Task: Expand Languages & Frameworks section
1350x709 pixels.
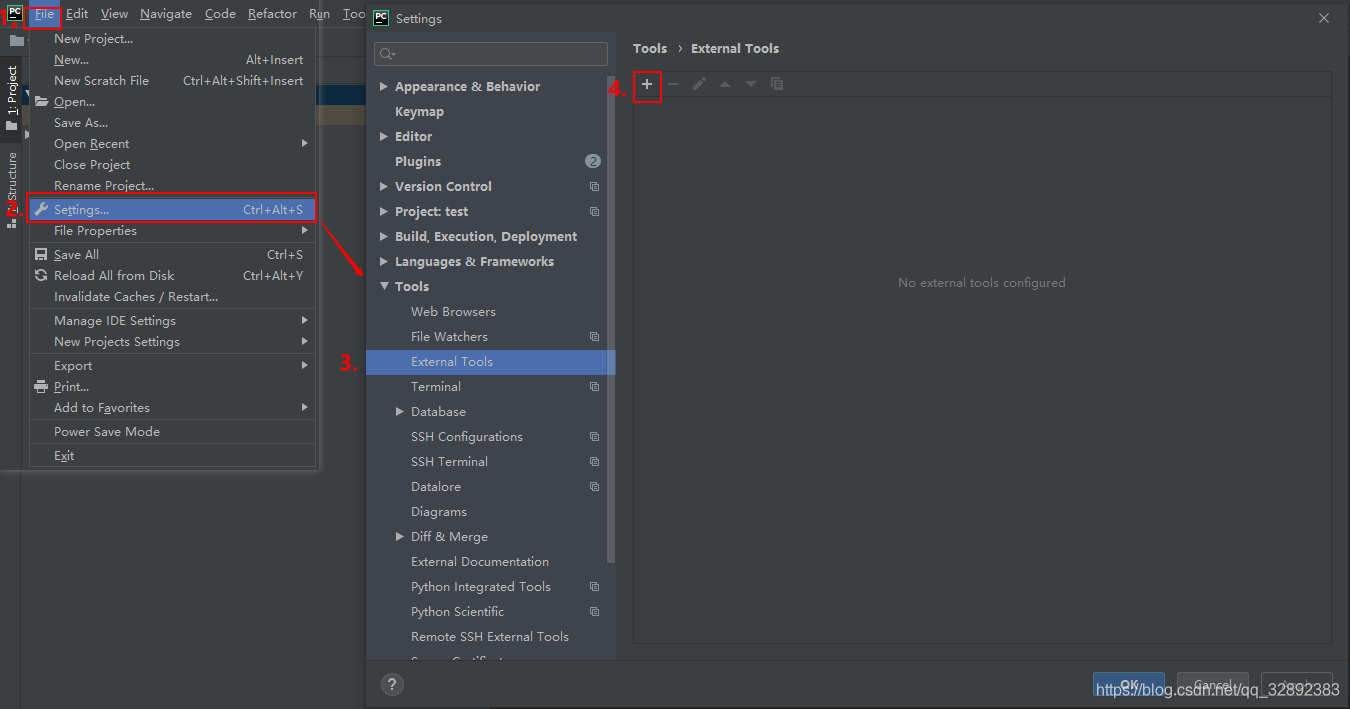Action: pyautogui.click(x=383, y=262)
